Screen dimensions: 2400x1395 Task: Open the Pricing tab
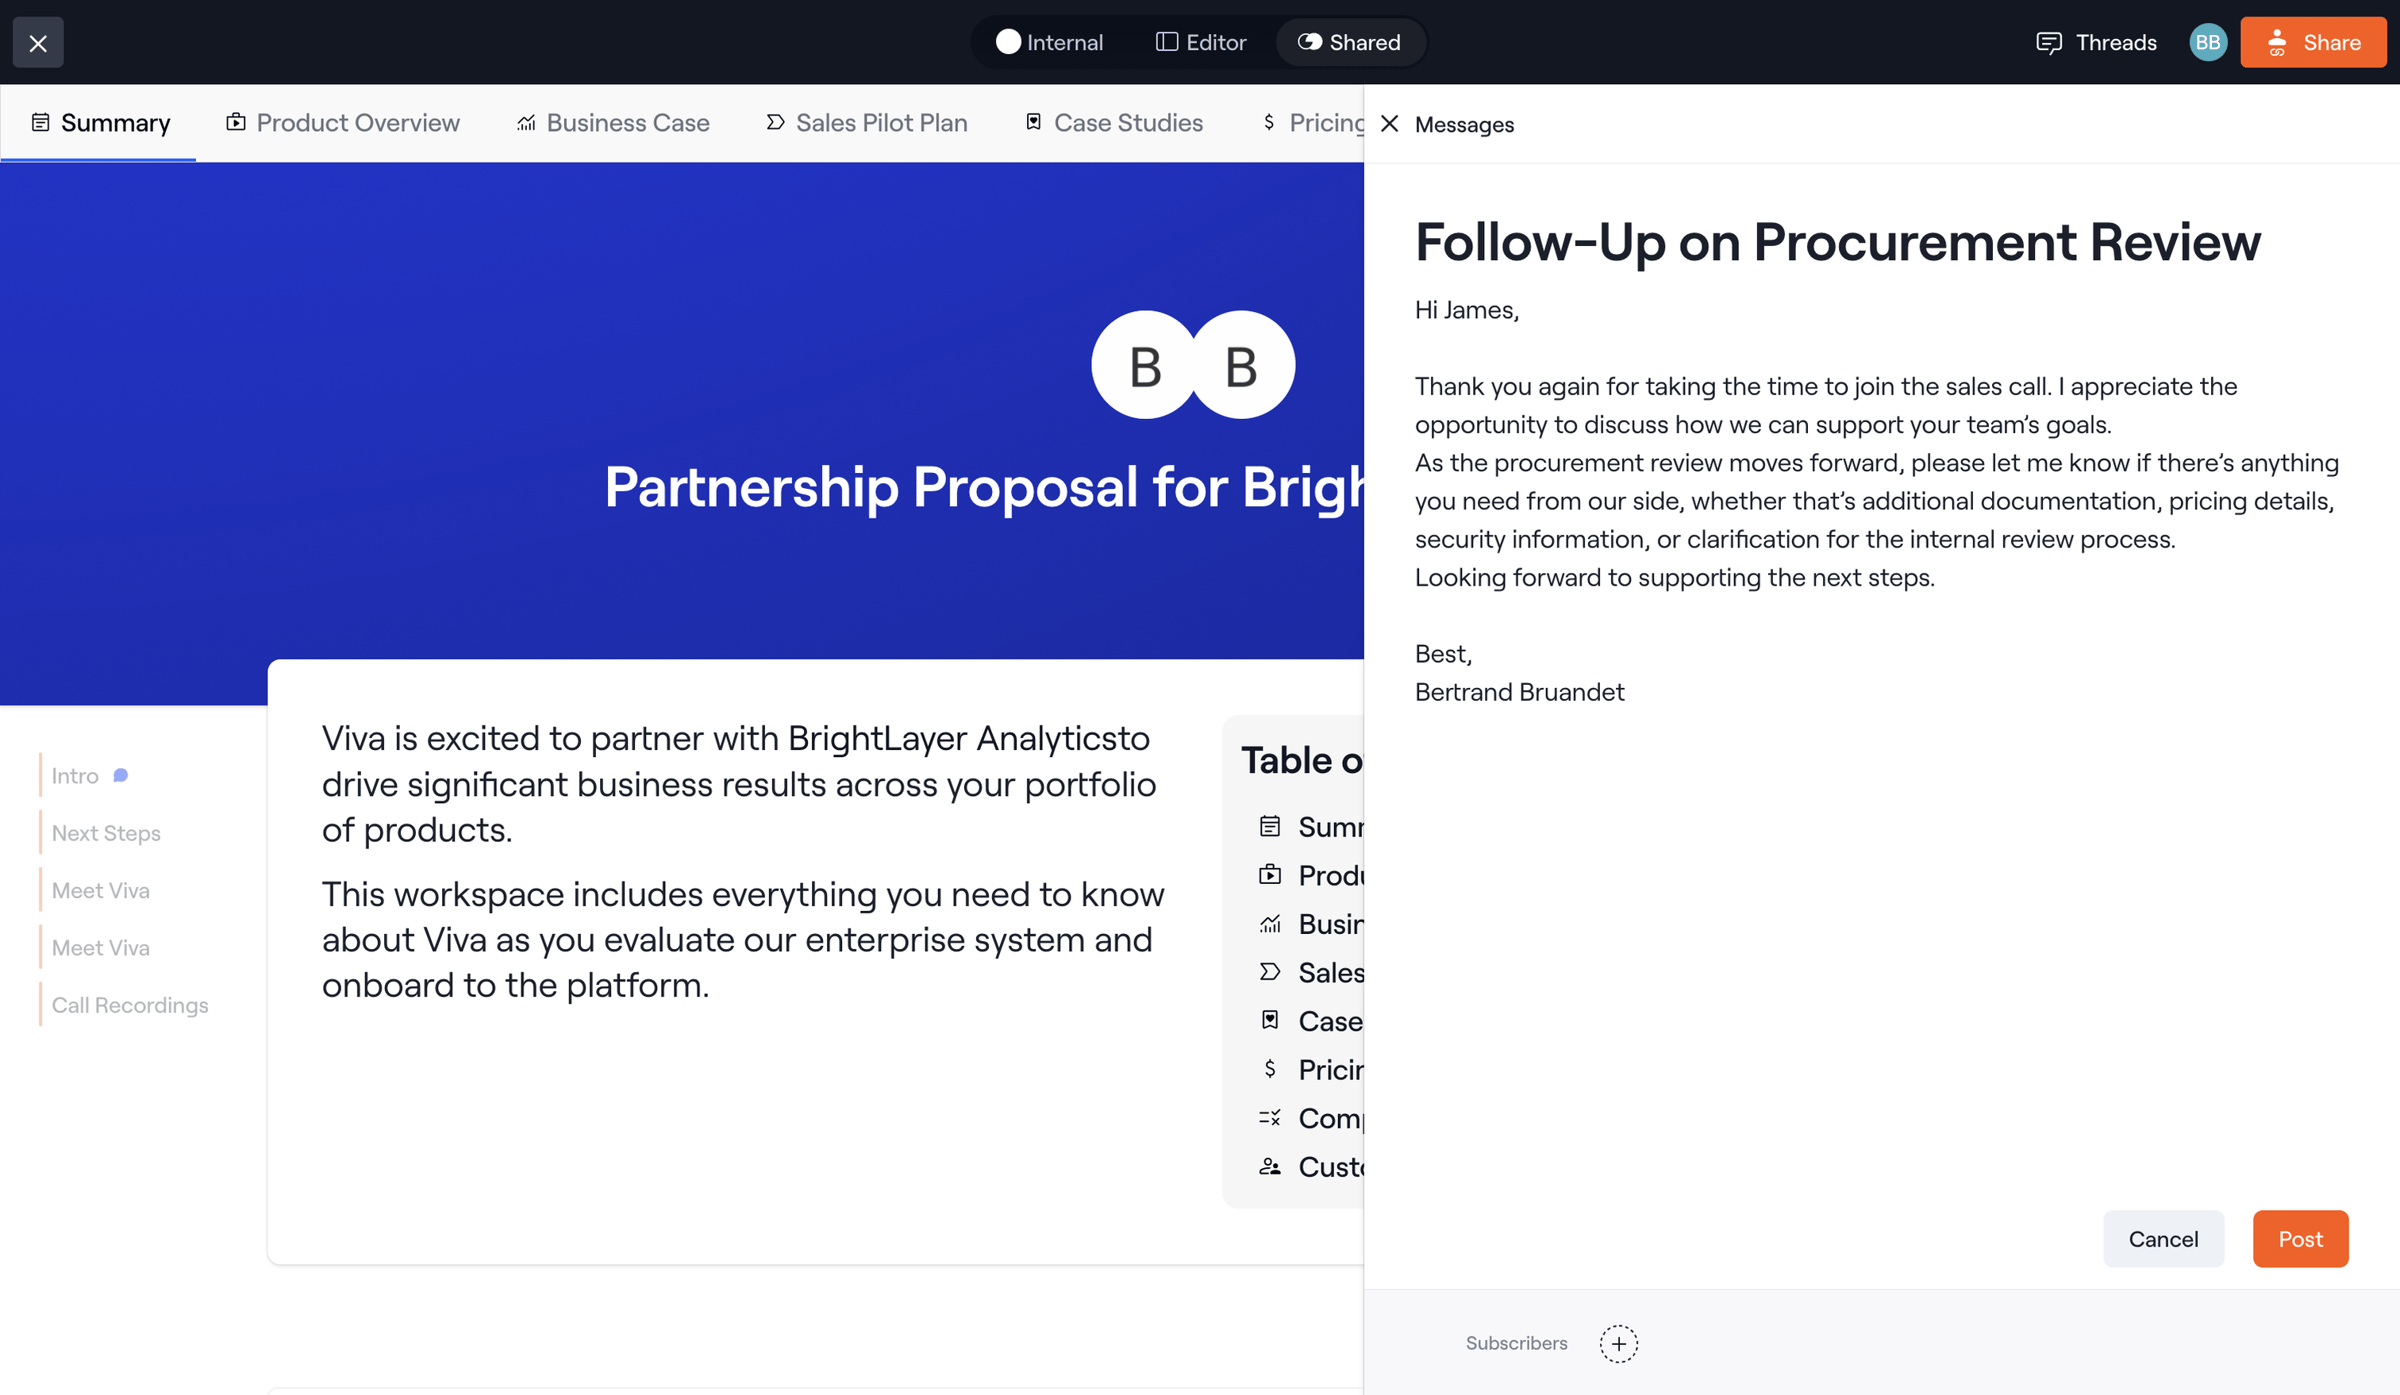pos(1312,122)
